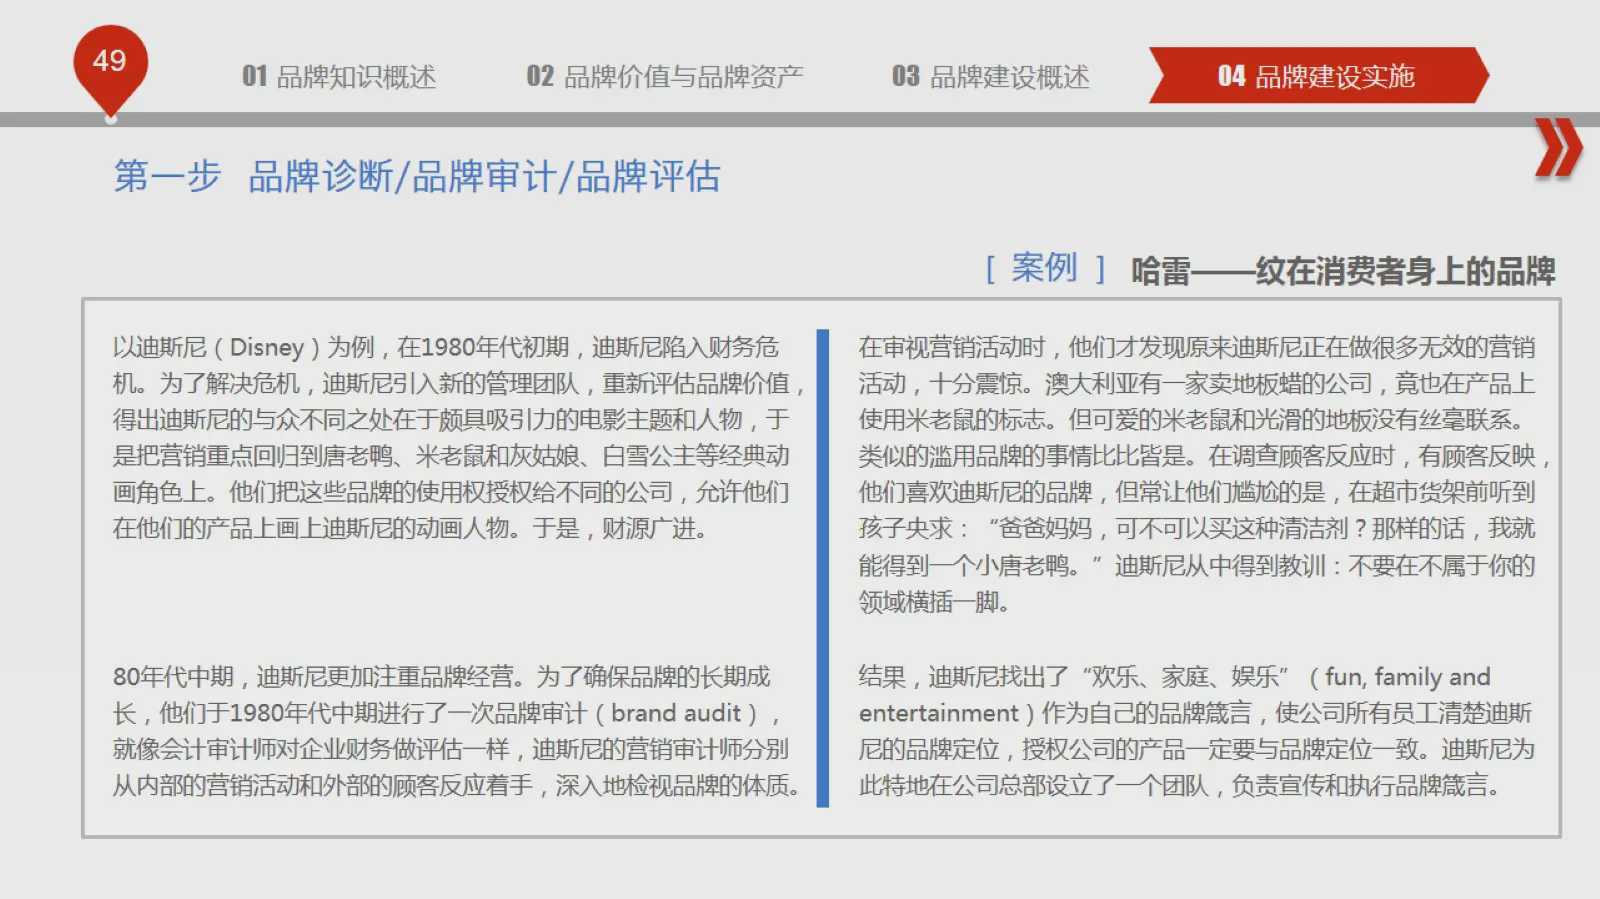Click the red double chevron arrow icon
The width and height of the screenshot is (1600, 899).
pos(1557,149)
